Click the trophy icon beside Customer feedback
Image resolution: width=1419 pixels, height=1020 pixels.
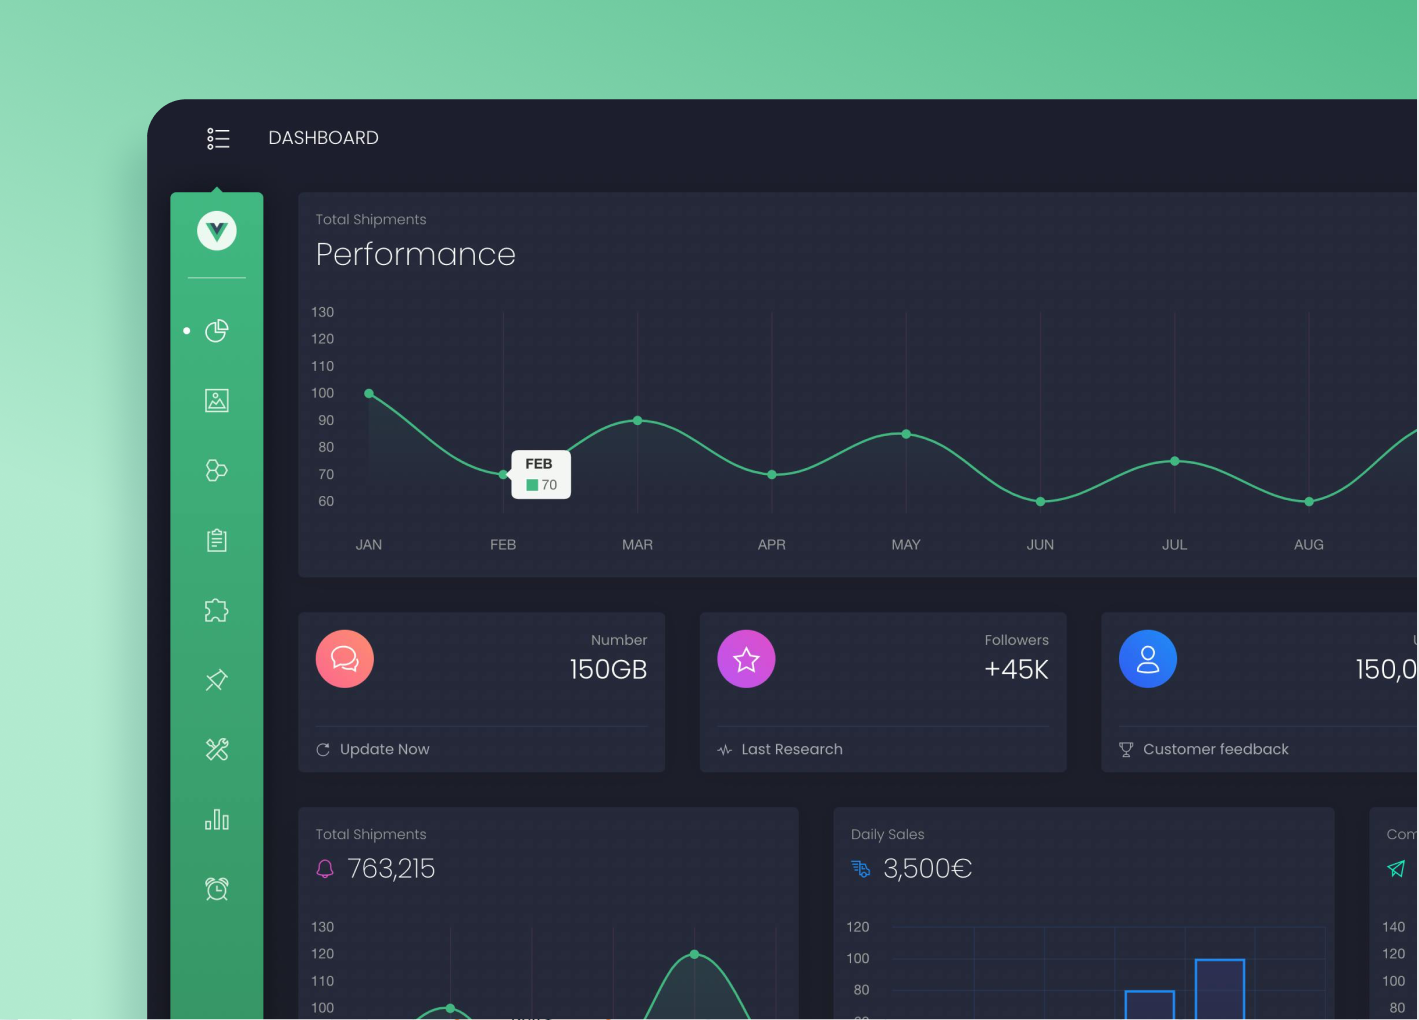coord(1126,750)
